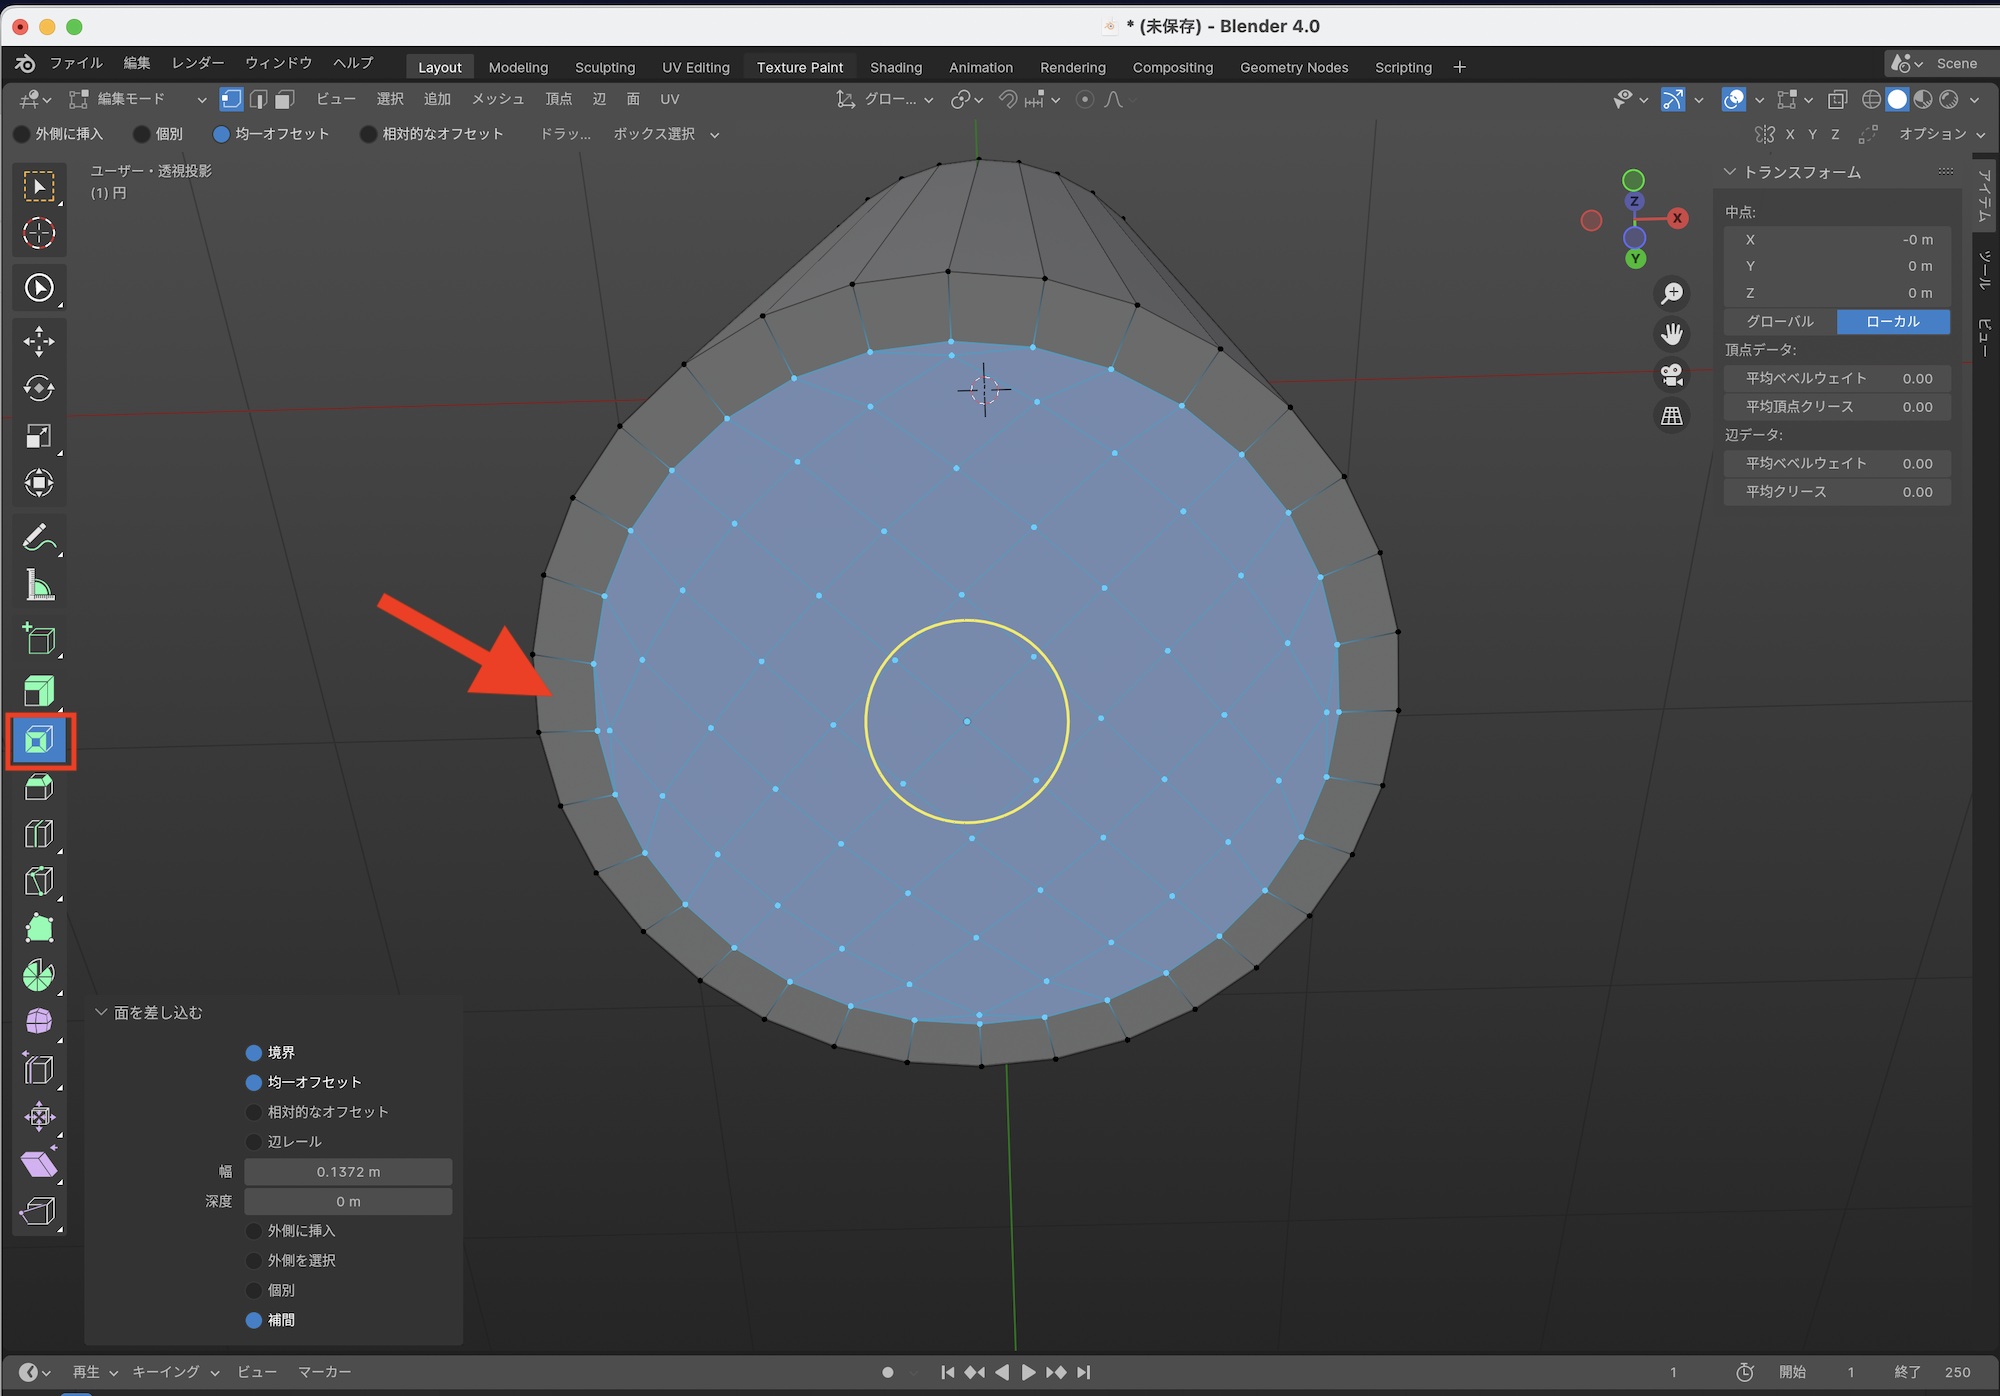Choose the Bevel tool icon
2000x1396 pixels.
pyautogui.click(x=39, y=788)
